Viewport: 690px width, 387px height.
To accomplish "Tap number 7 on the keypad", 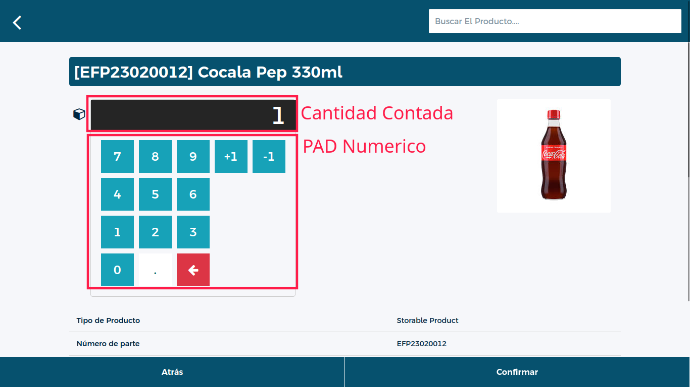I will point(117,156).
